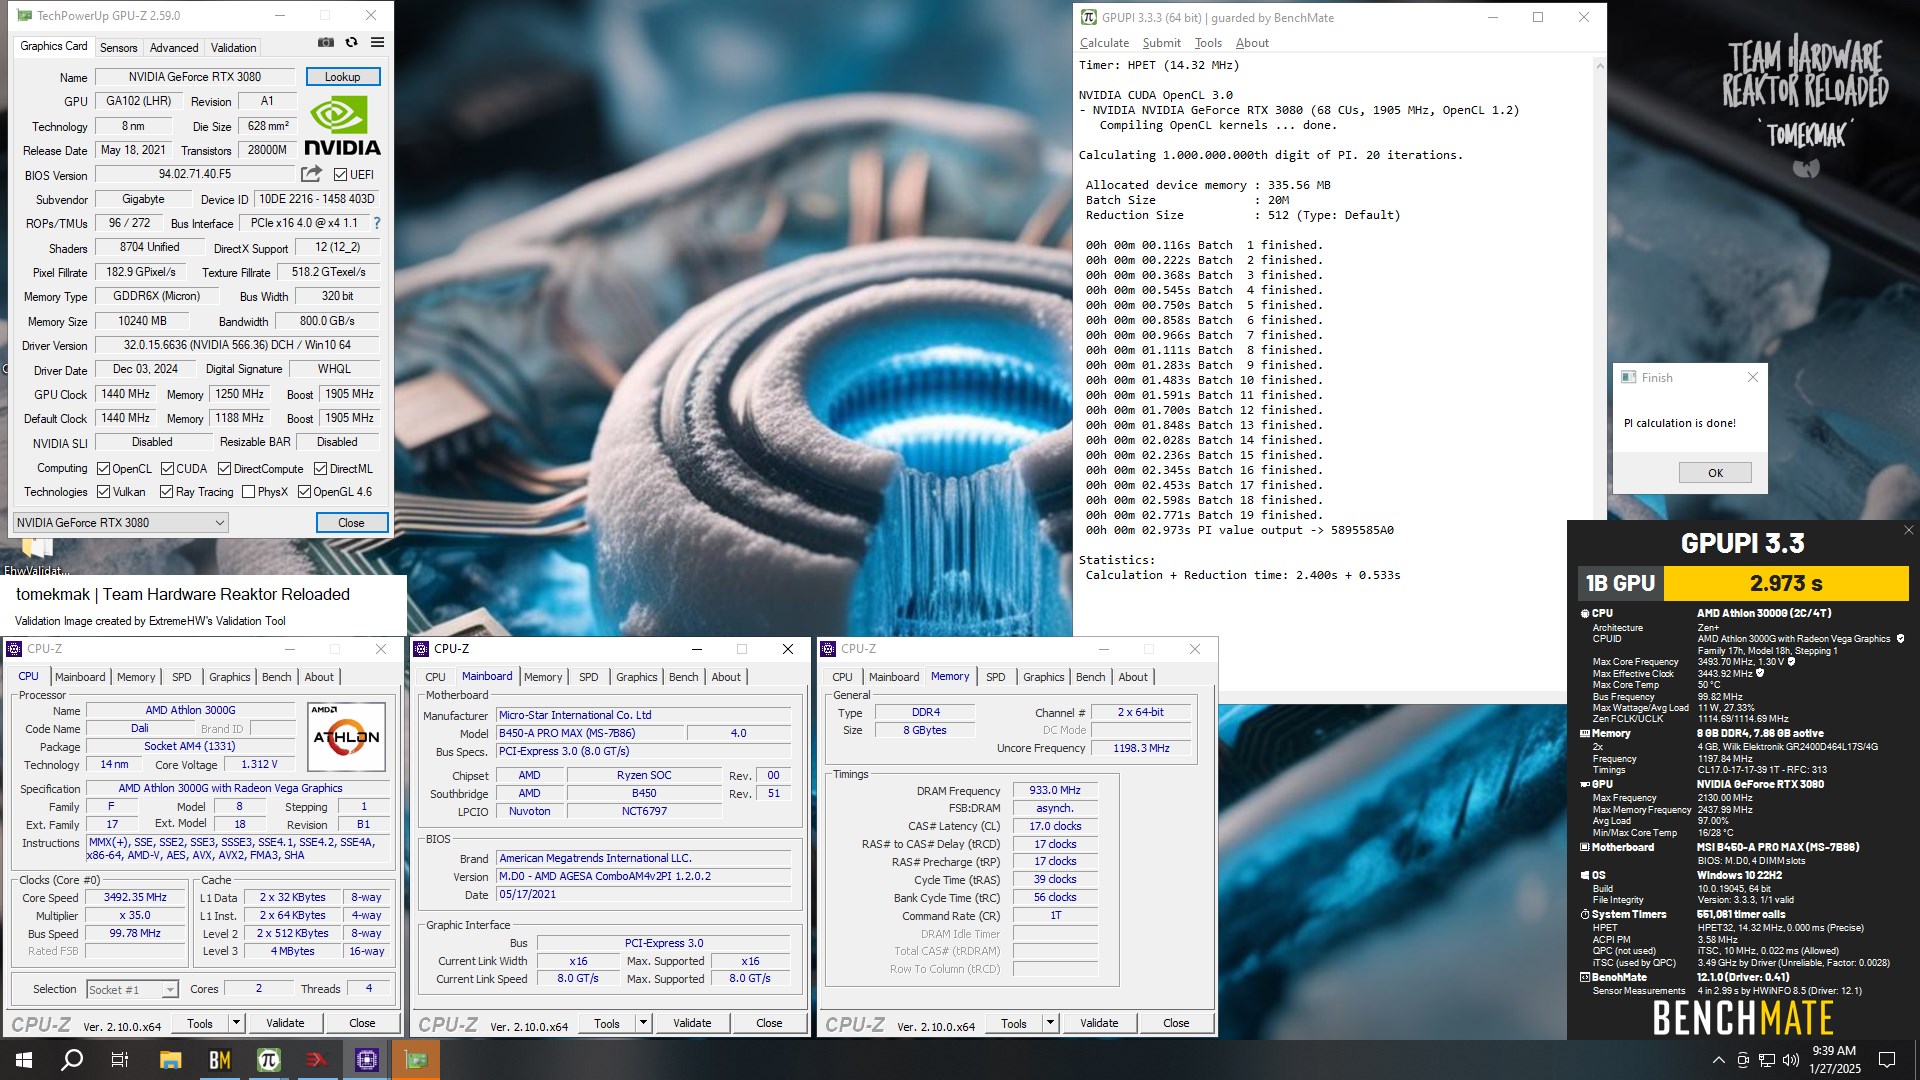The height and width of the screenshot is (1080, 1920).
Task: Click GPU Name field NVIDIA GeForce RTX 3080
Action: pos(195,77)
